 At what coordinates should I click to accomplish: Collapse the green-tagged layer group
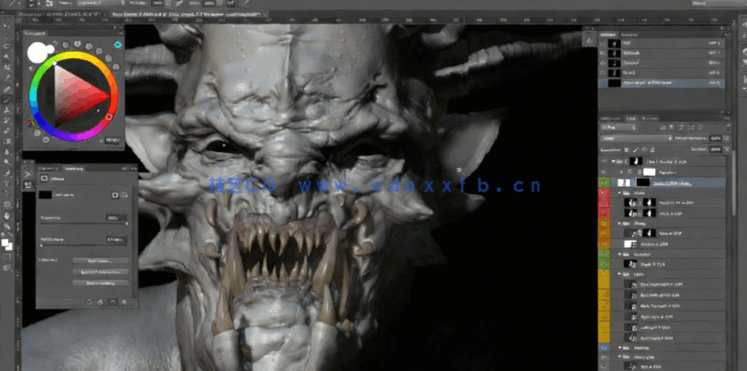[x=620, y=254]
